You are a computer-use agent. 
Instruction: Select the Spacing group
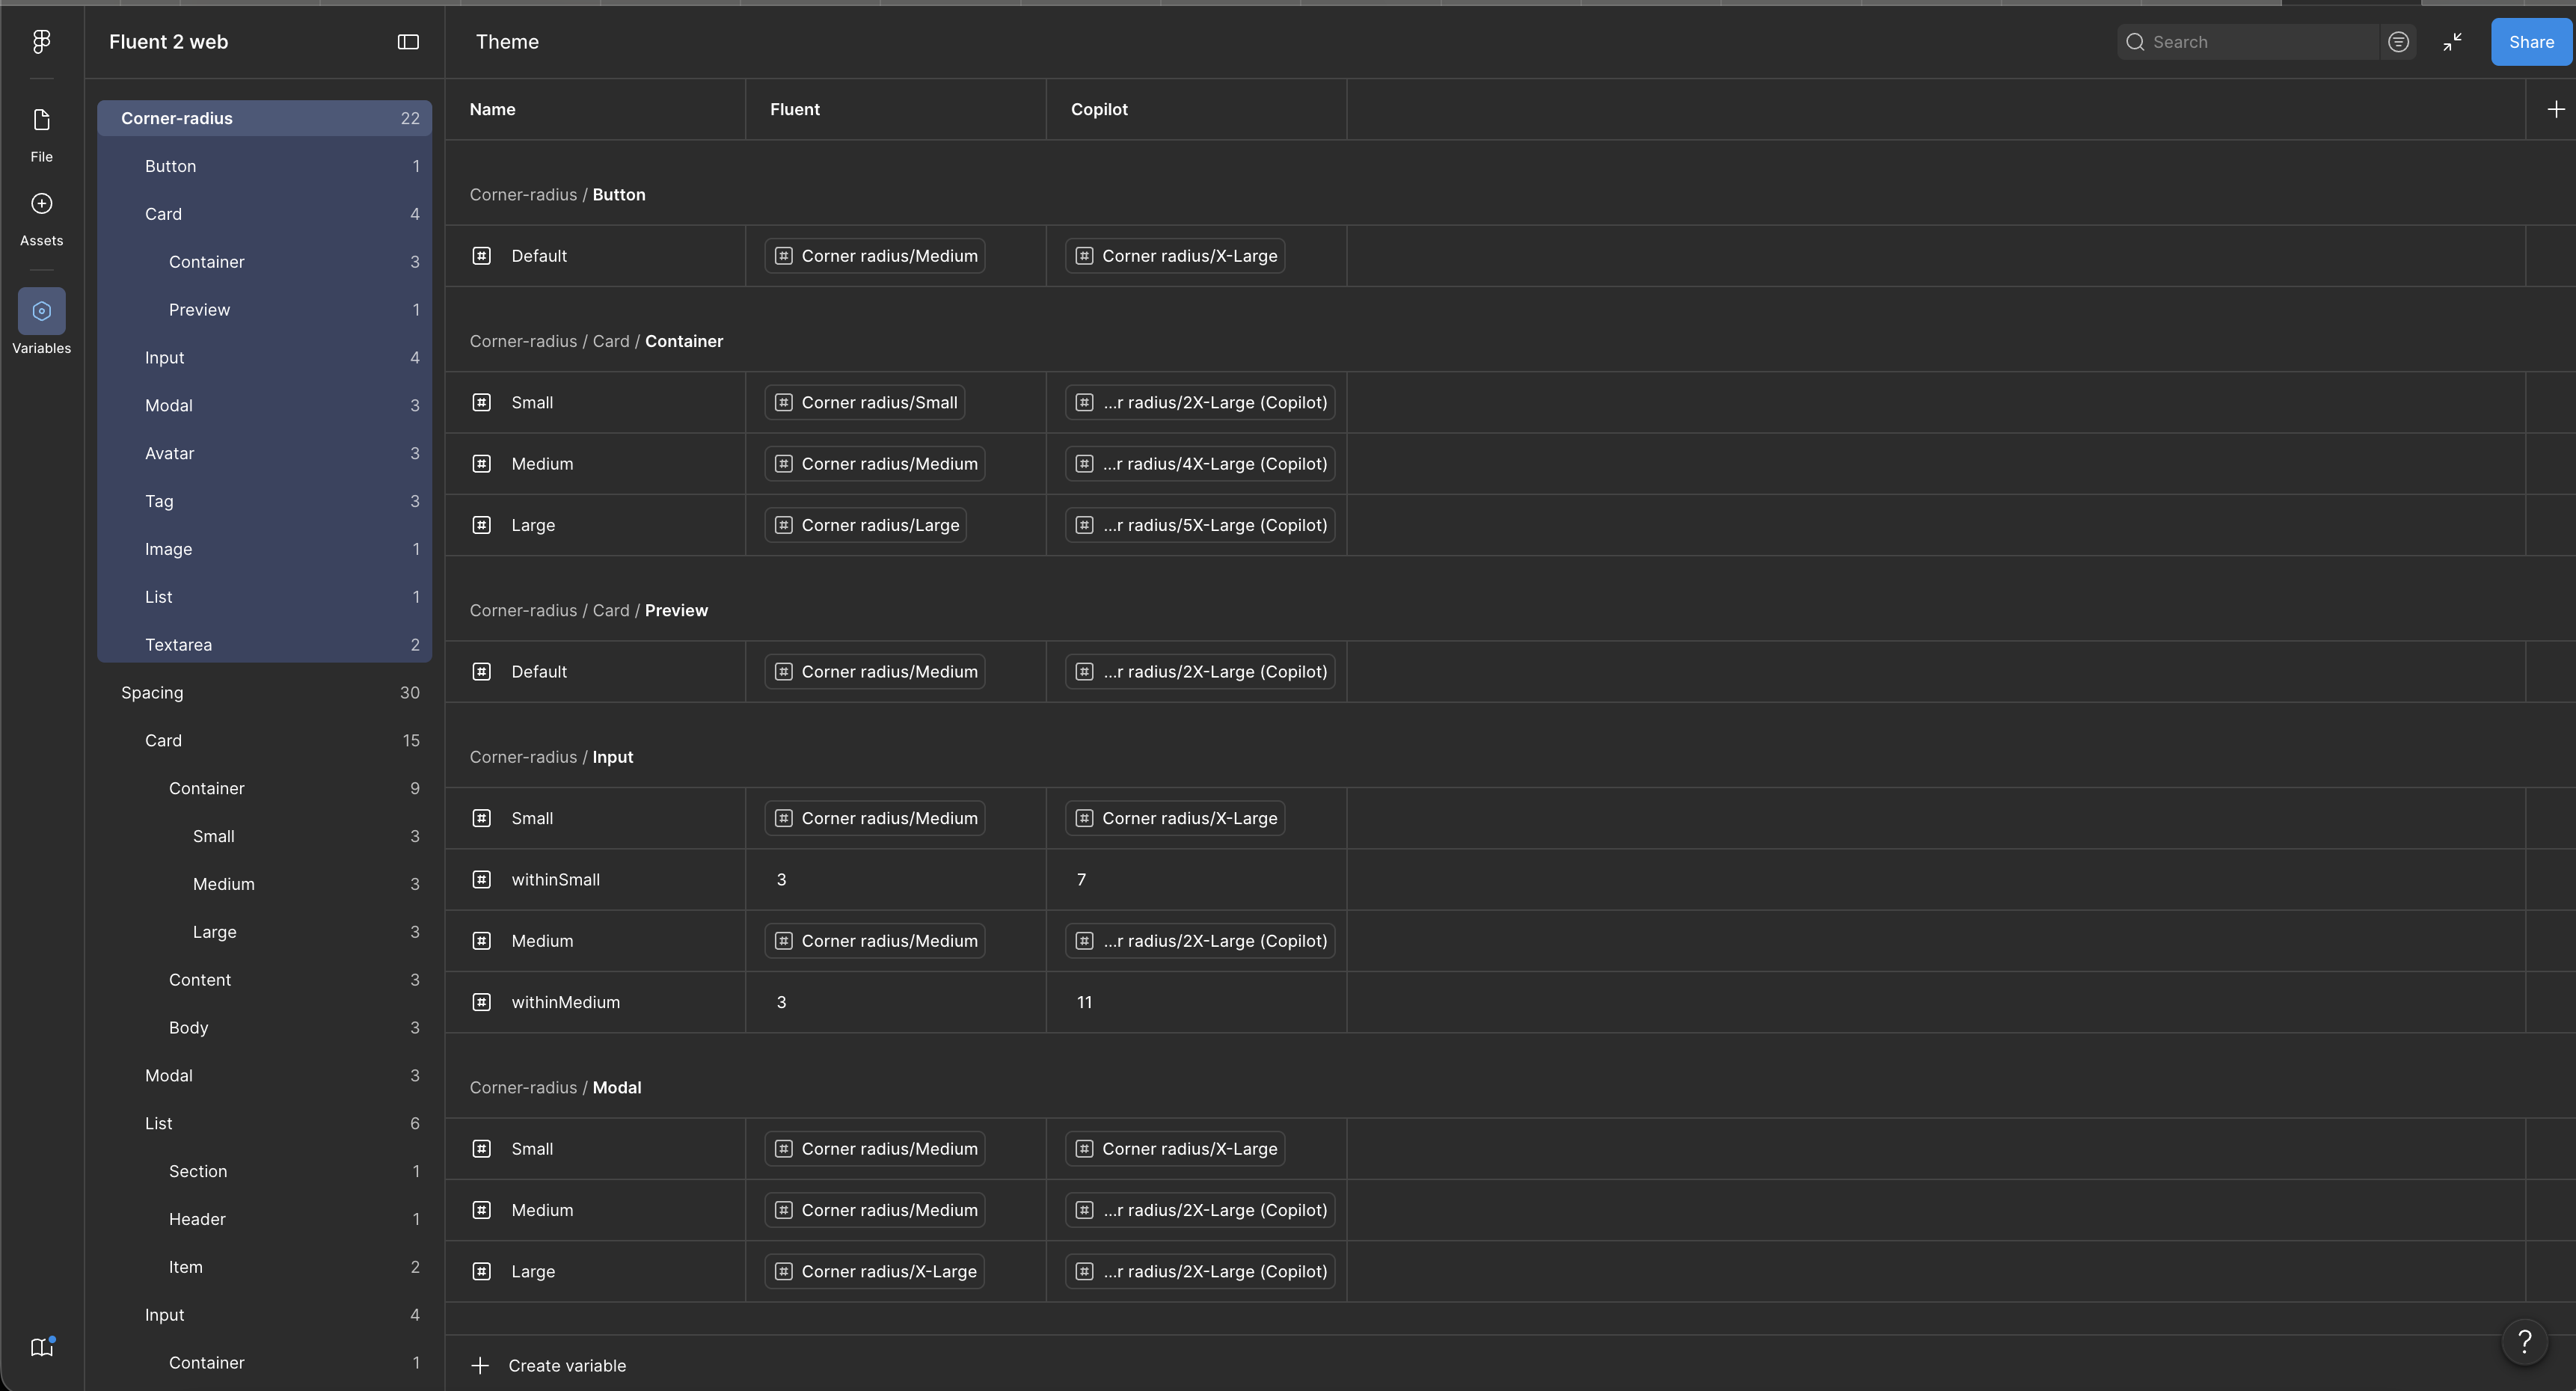[264, 693]
